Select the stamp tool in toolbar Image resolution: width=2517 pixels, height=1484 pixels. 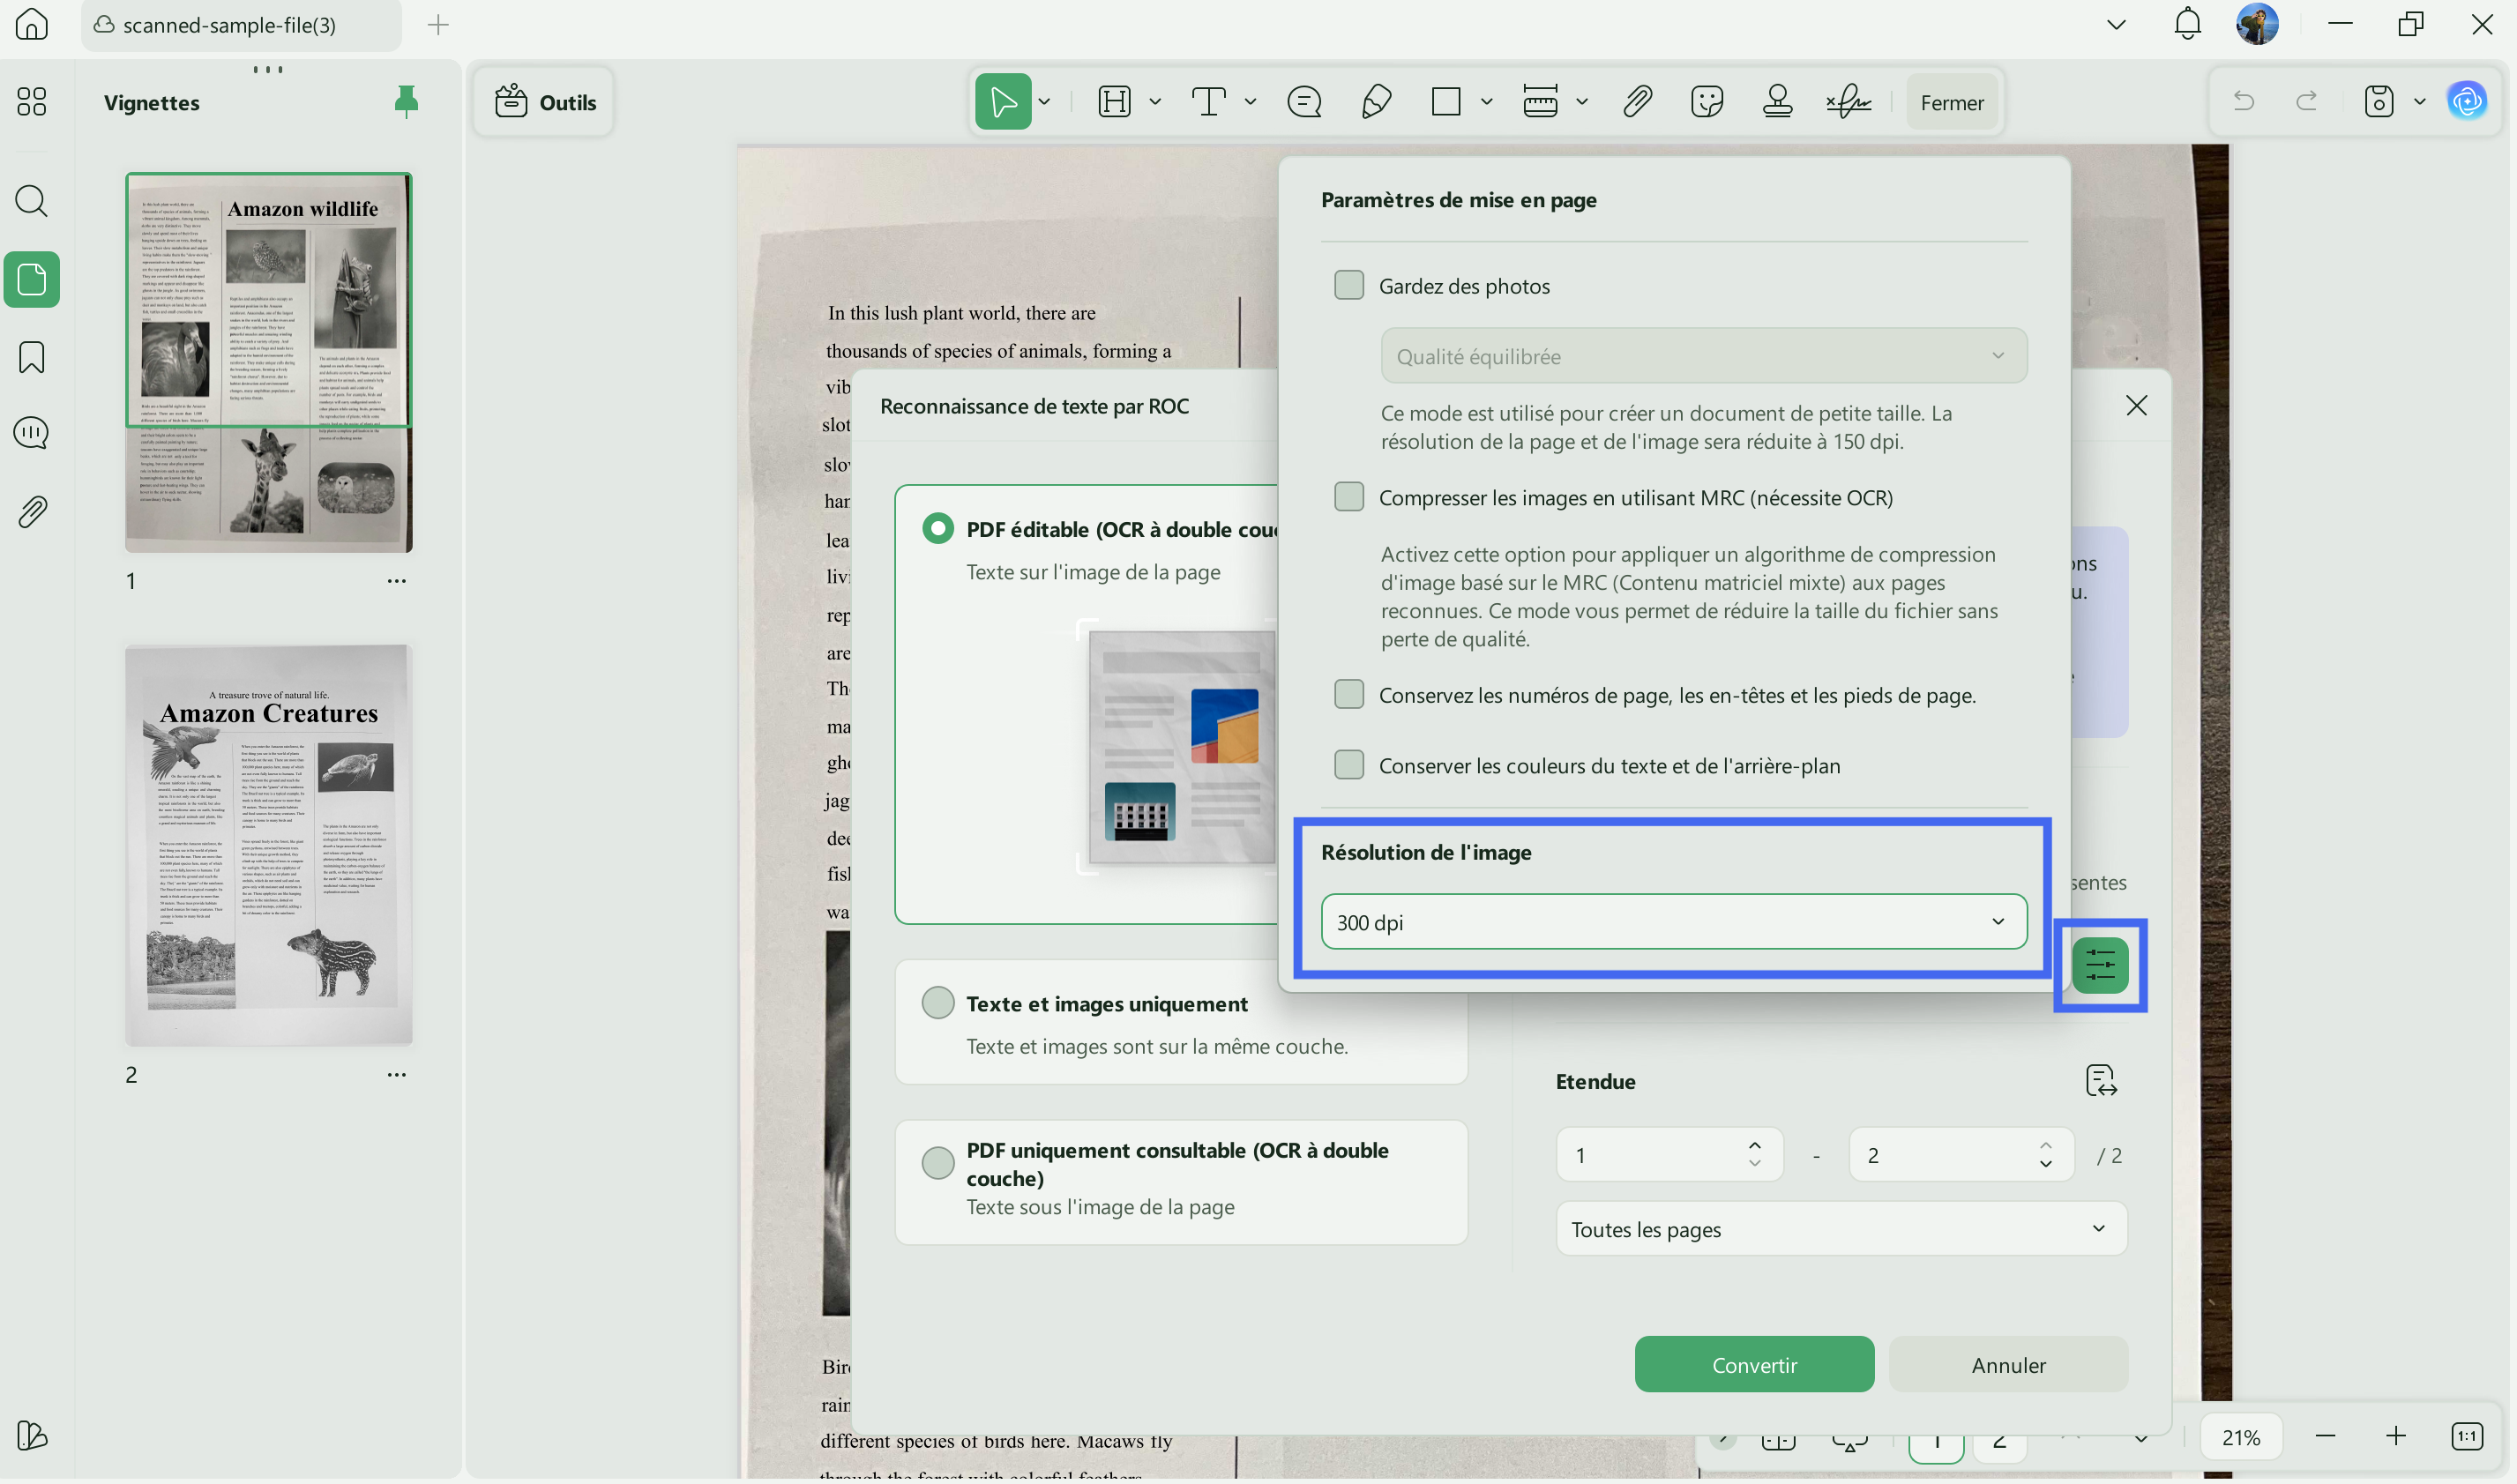[1777, 102]
